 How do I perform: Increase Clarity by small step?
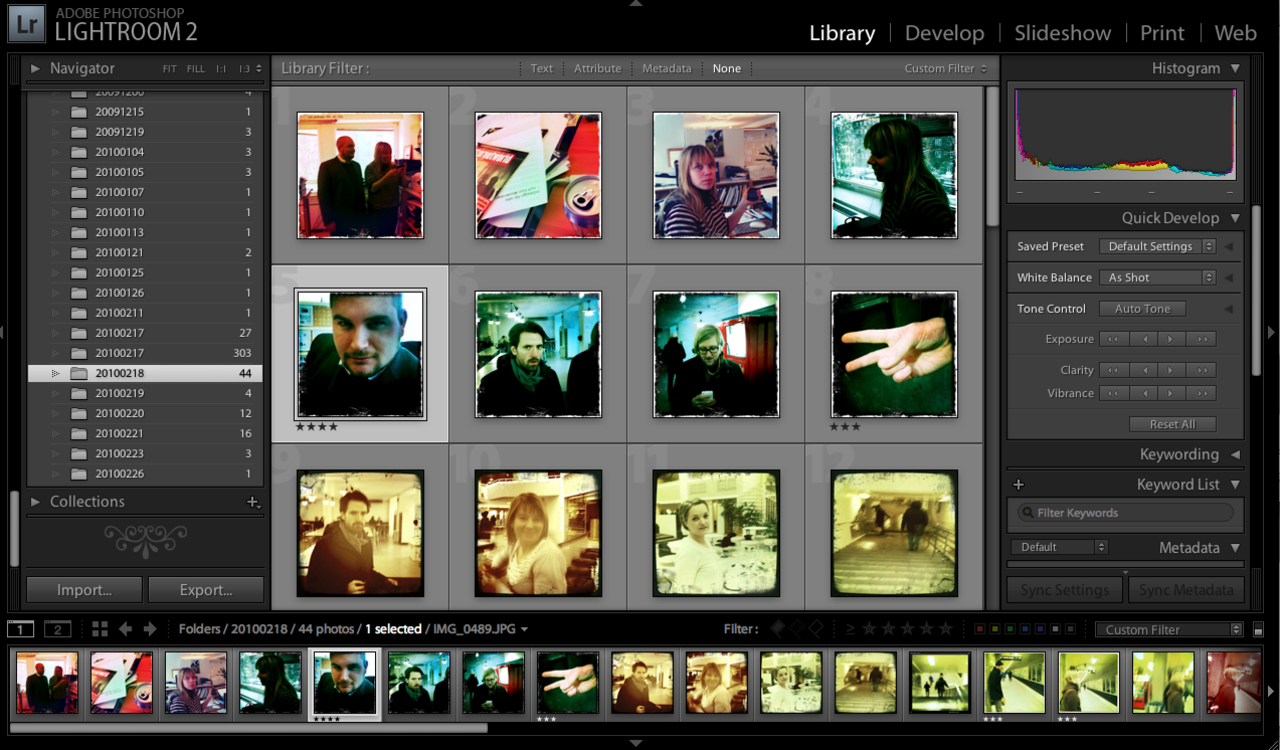pyautogui.click(x=1172, y=370)
